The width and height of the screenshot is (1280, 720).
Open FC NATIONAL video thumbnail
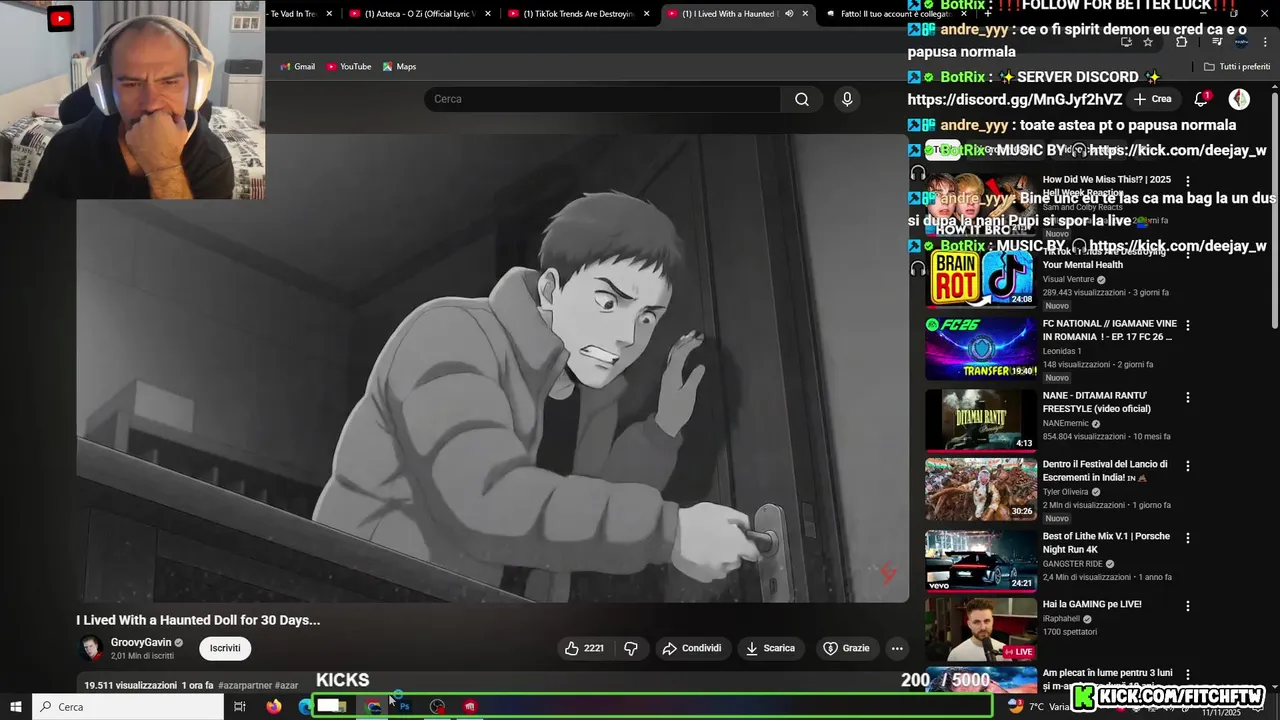981,349
